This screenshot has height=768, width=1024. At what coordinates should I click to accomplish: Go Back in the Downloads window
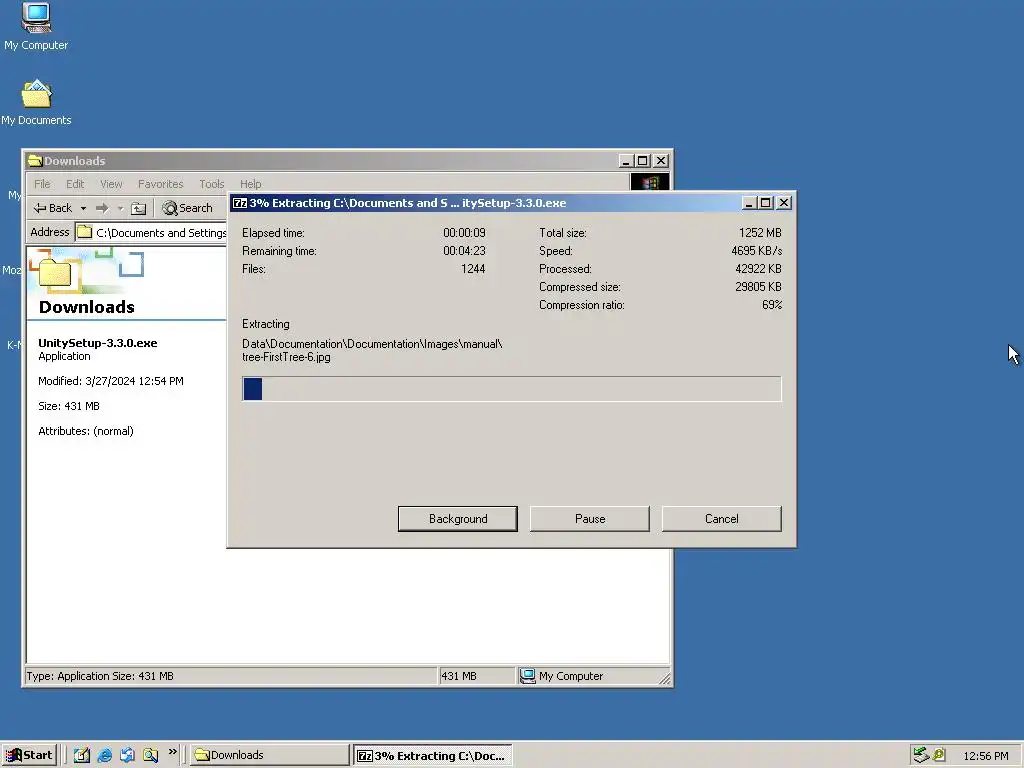point(53,208)
